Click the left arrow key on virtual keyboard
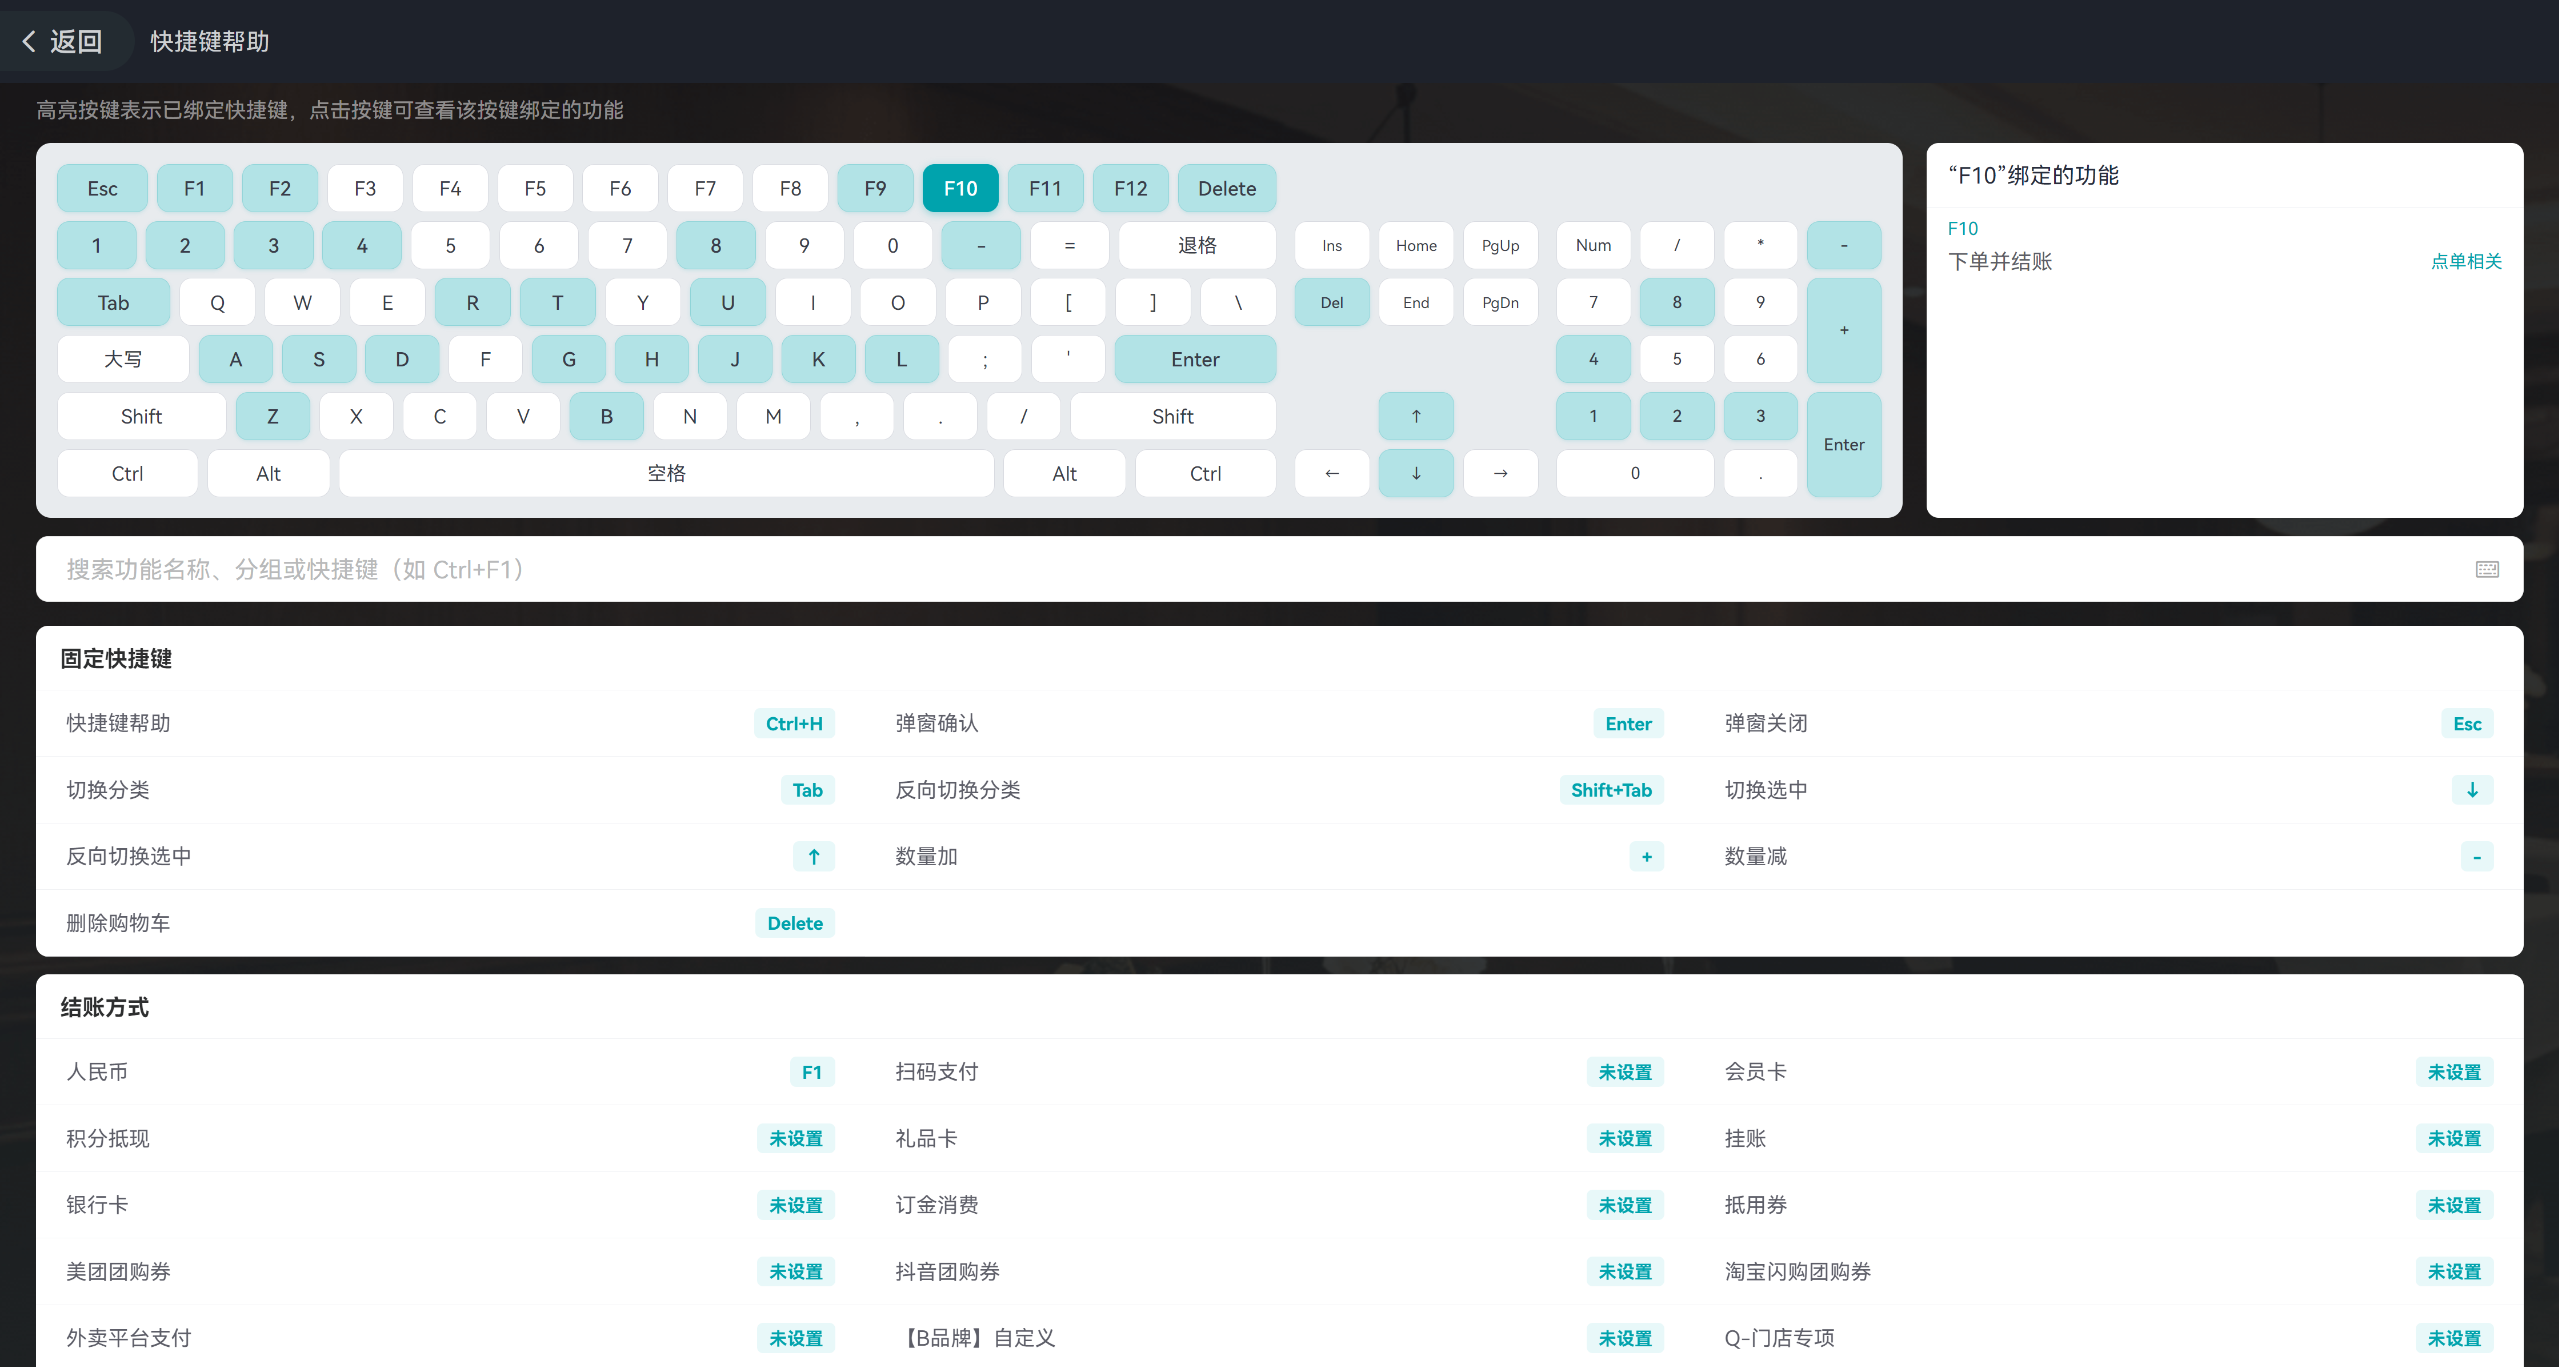This screenshot has height=1367, width=2559. coord(1332,473)
